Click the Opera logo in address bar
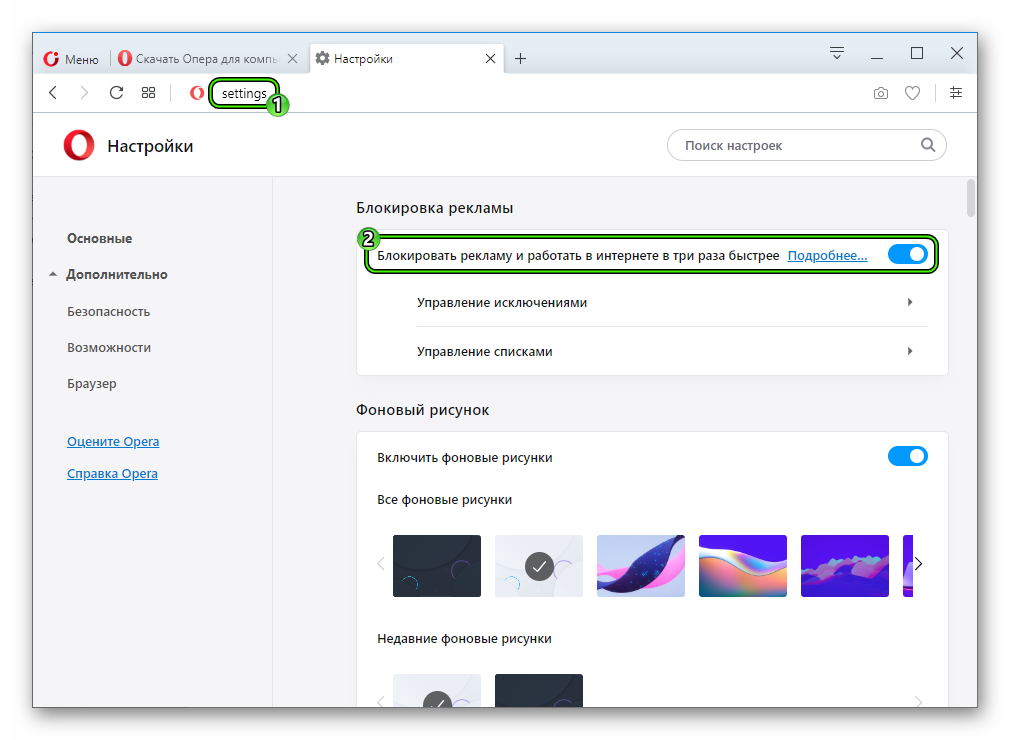The height and width of the screenshot is (740, 1010). [x=197, y=93]
